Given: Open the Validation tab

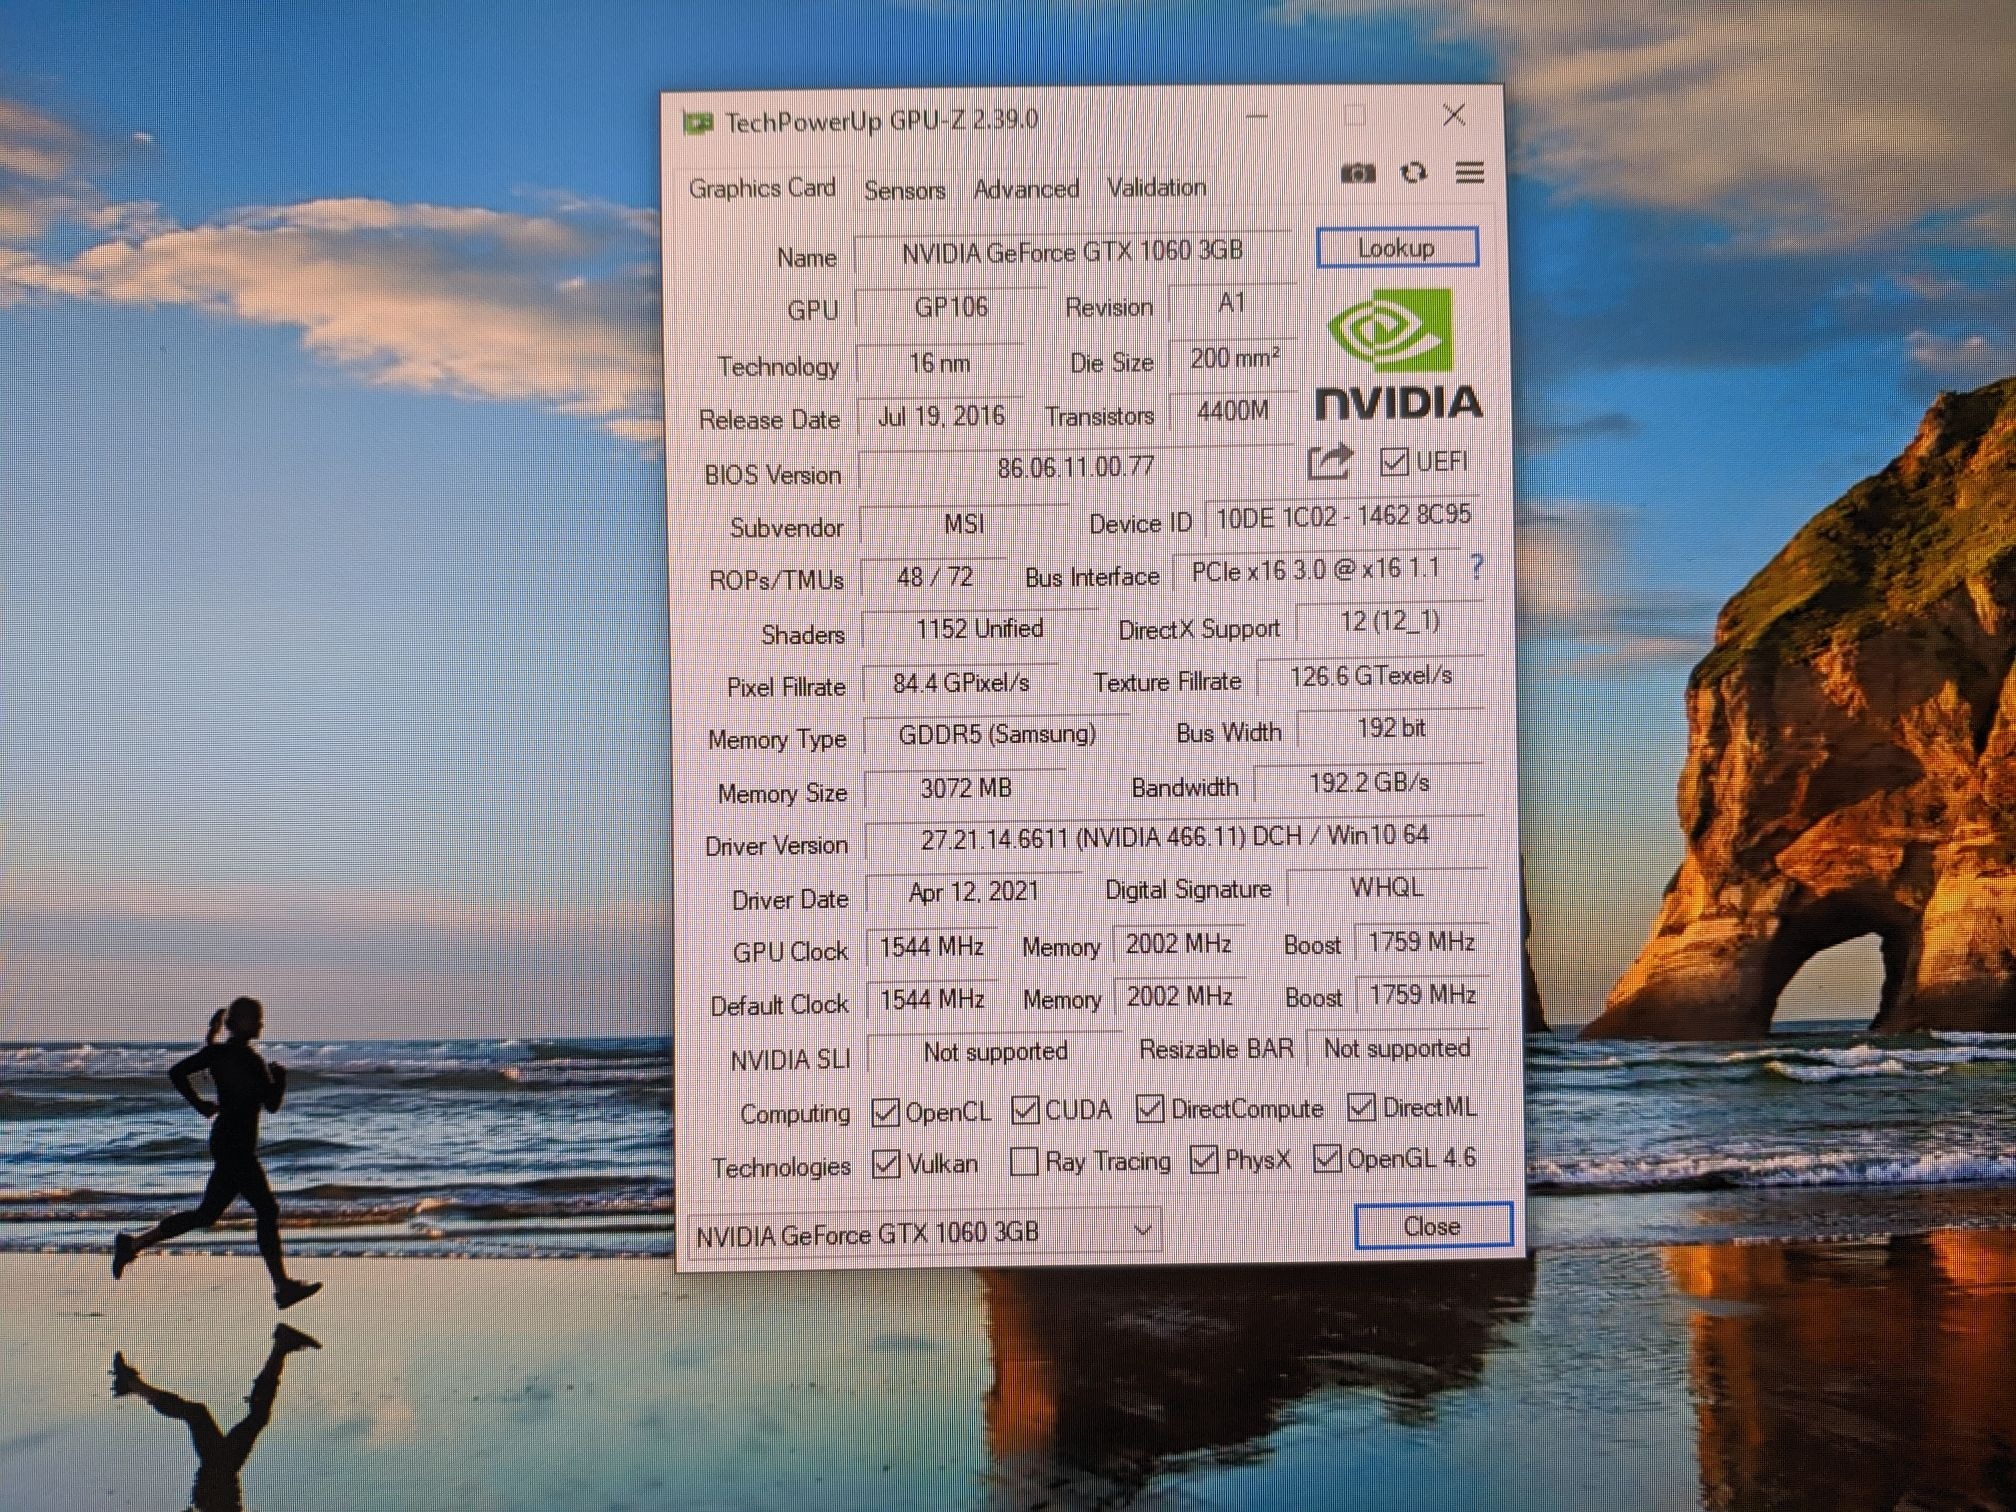Looking at the screenshot, I should [x=1156, y=187].
